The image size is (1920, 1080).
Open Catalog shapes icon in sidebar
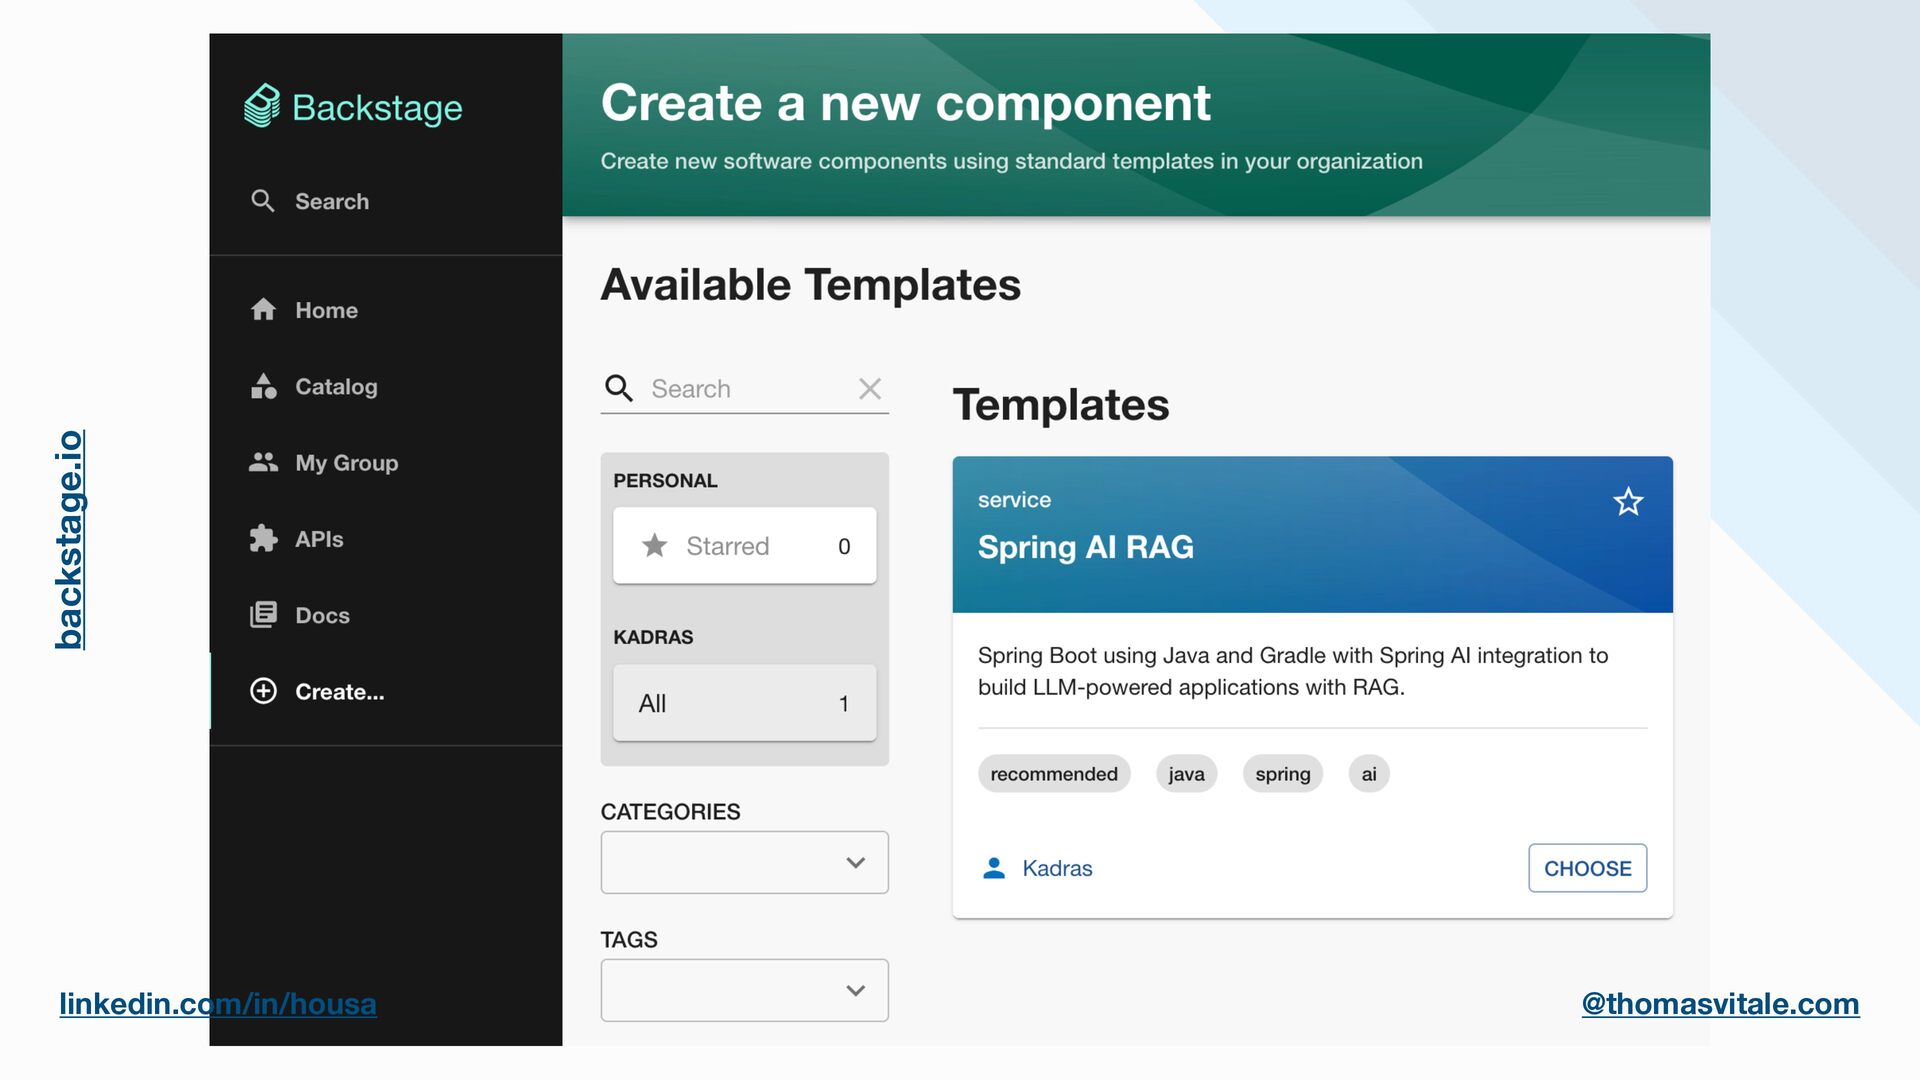(x=263, y=386)
